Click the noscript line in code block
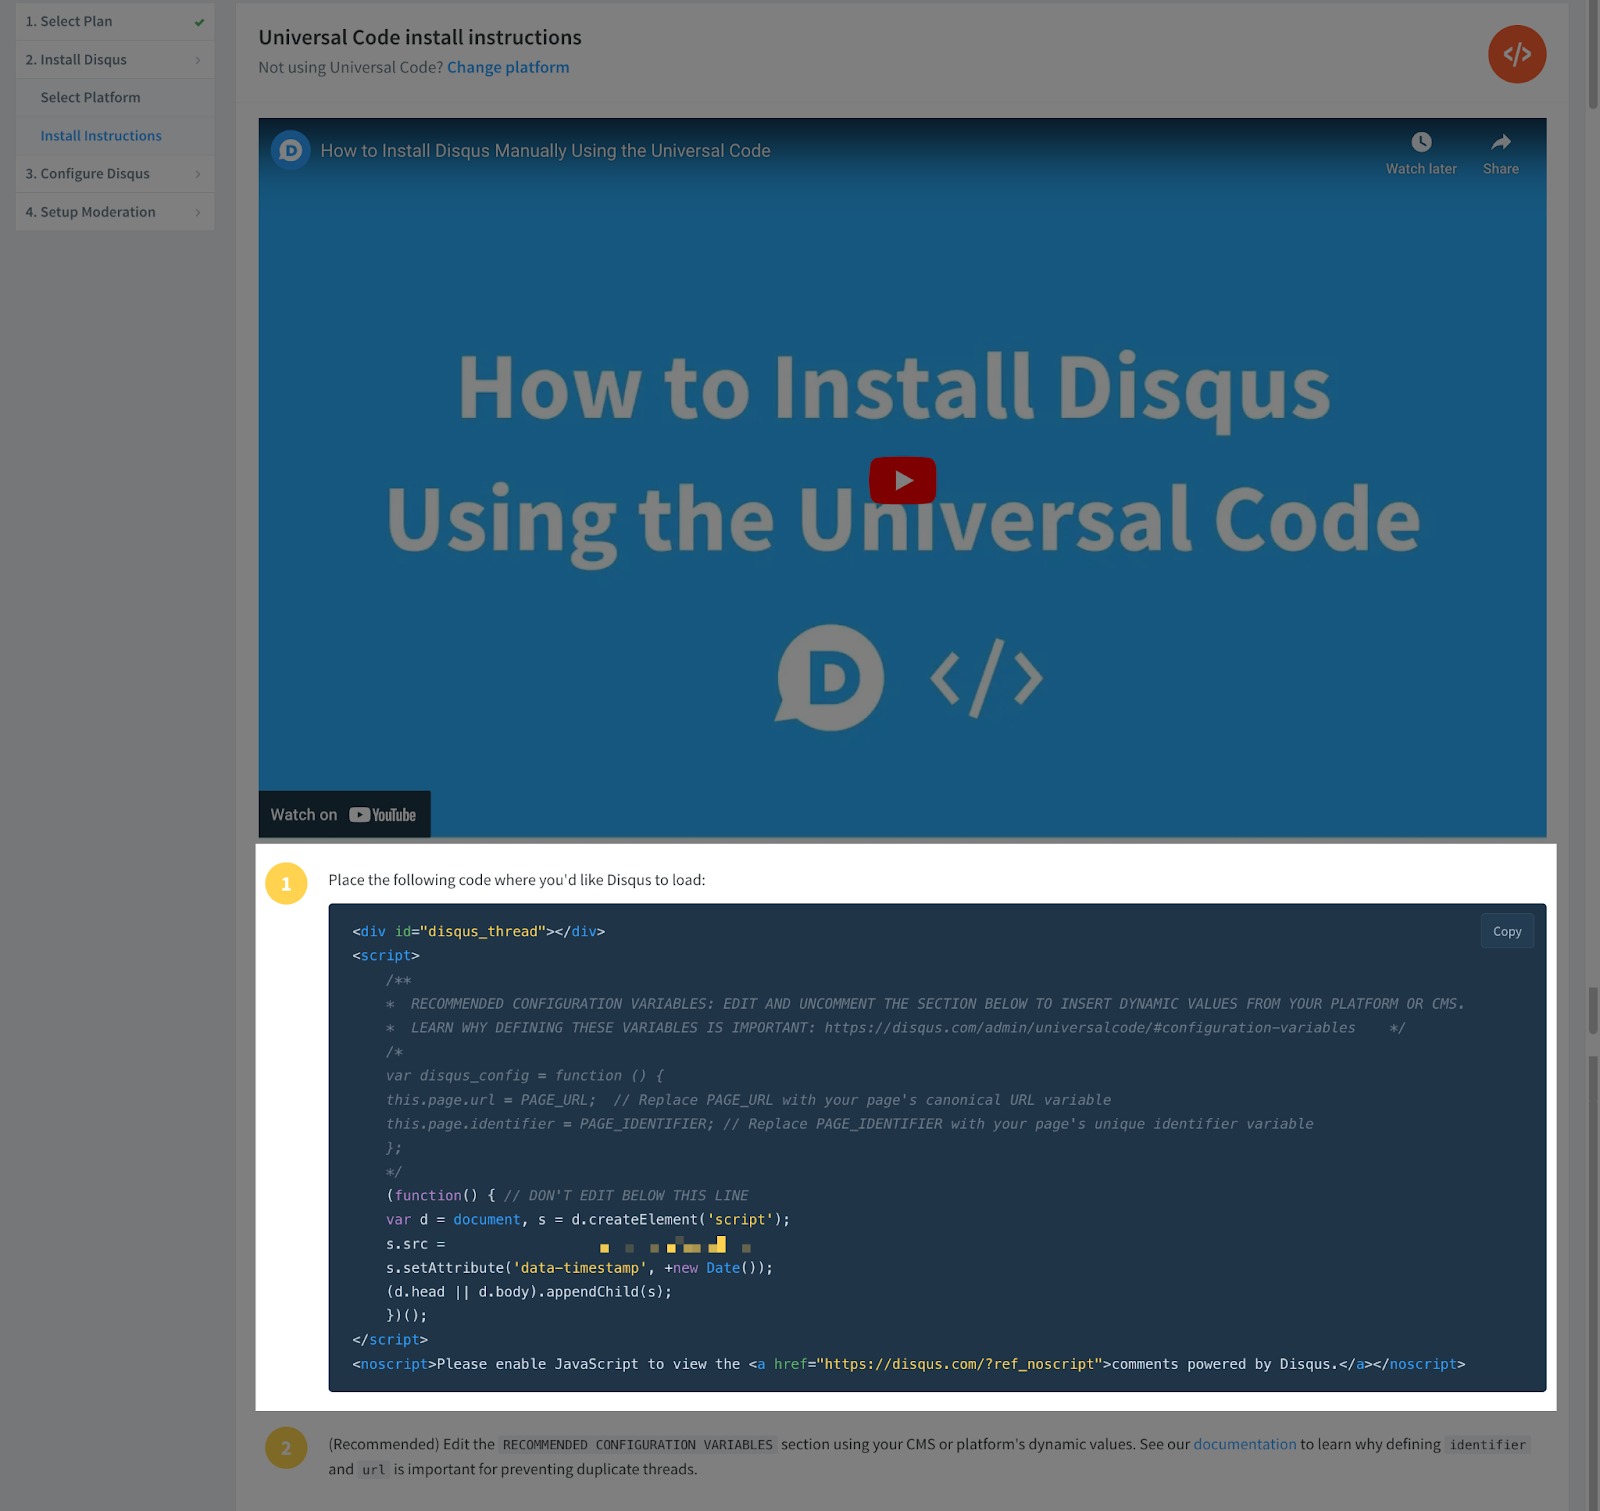The height and width of the screenshot is (1511, 1600). 909,1364
